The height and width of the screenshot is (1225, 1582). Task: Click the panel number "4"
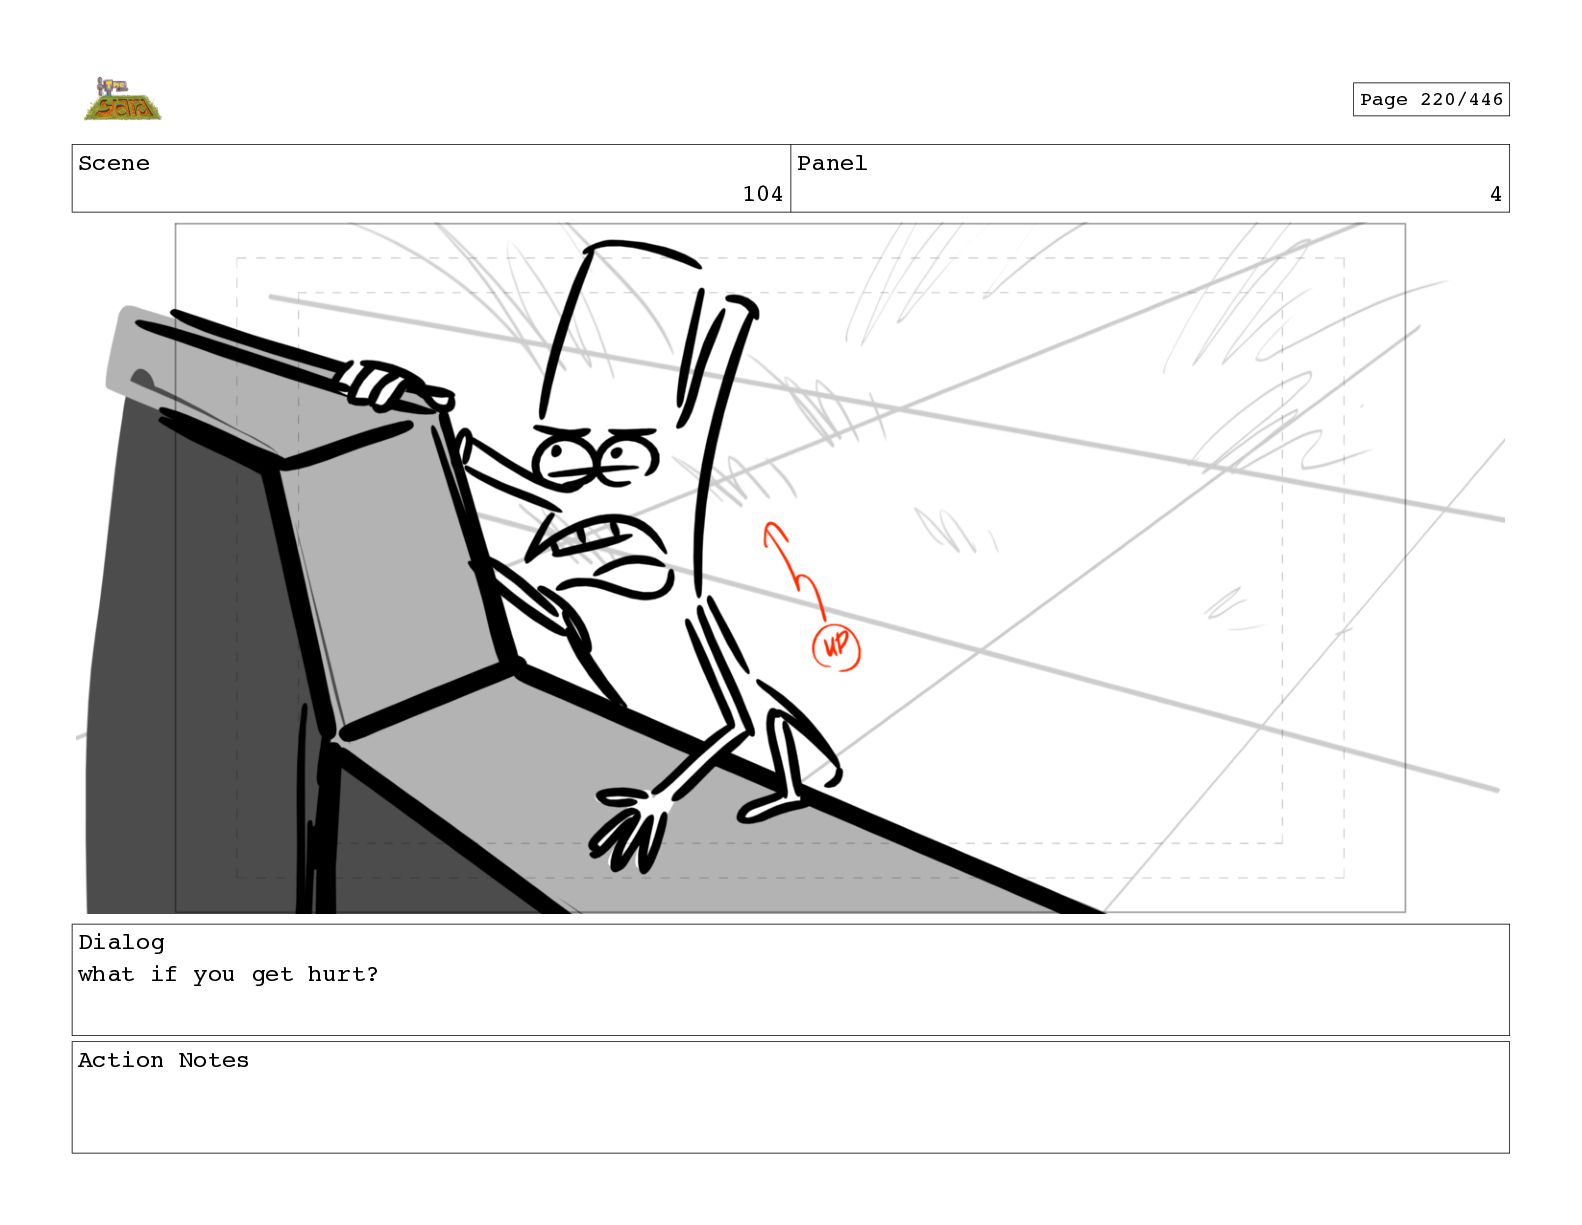coord(1495,194)
